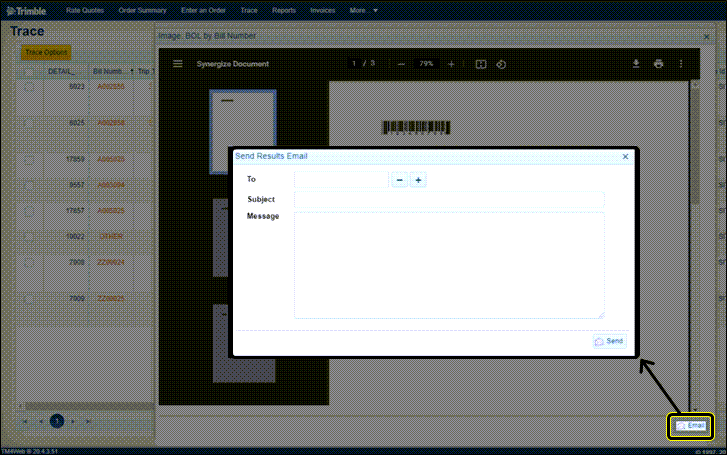Remove a recipient with the minus button
727x455 pixels.
pos(400,180)
